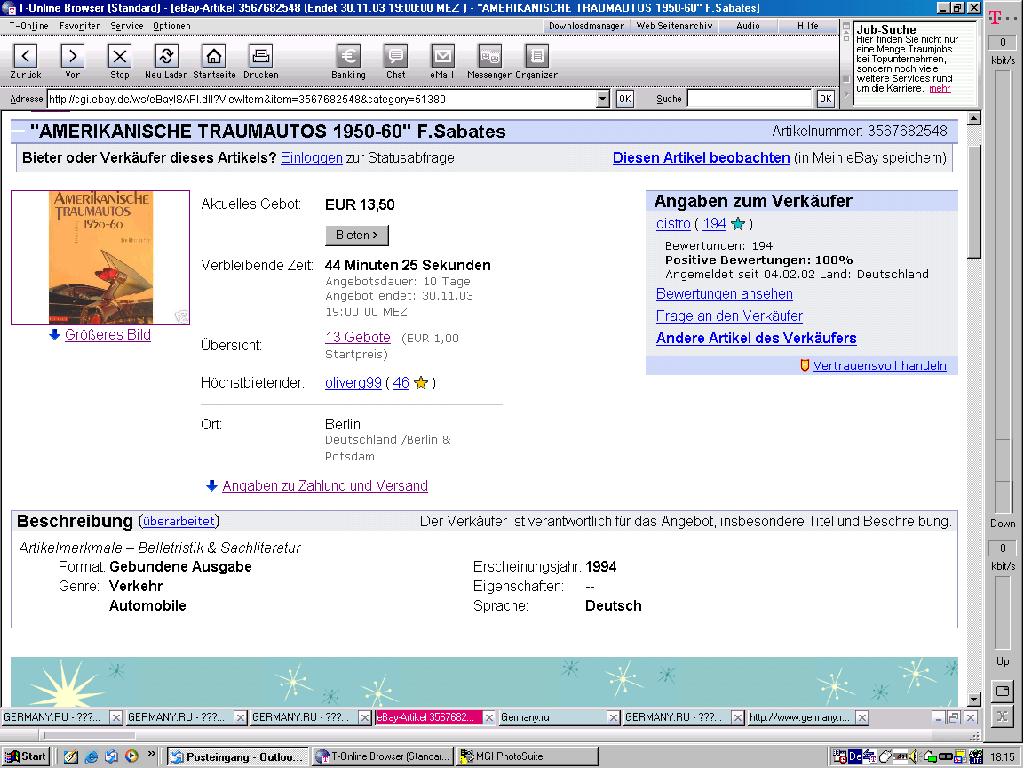
Task: Confirm the address with its OK button
Action: pyautogui.click(x=625, y=99)
